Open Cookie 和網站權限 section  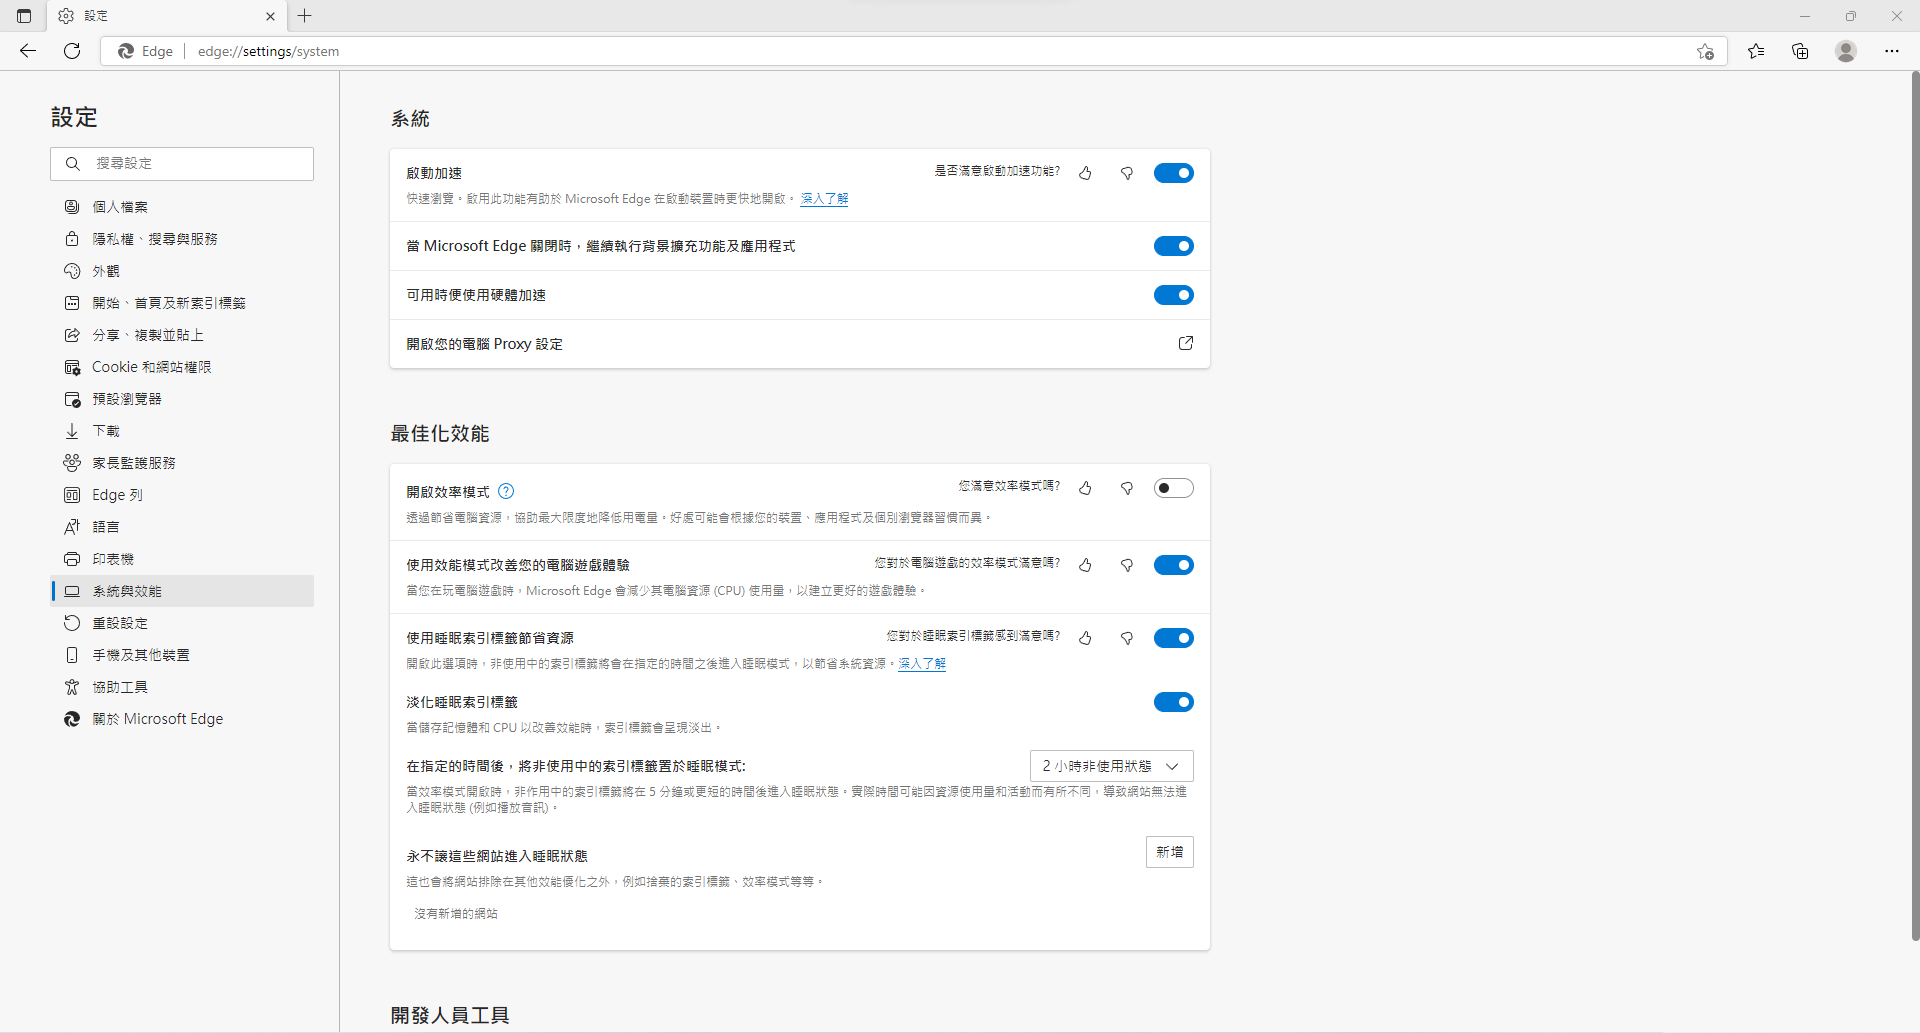click(x=182, y=367)
